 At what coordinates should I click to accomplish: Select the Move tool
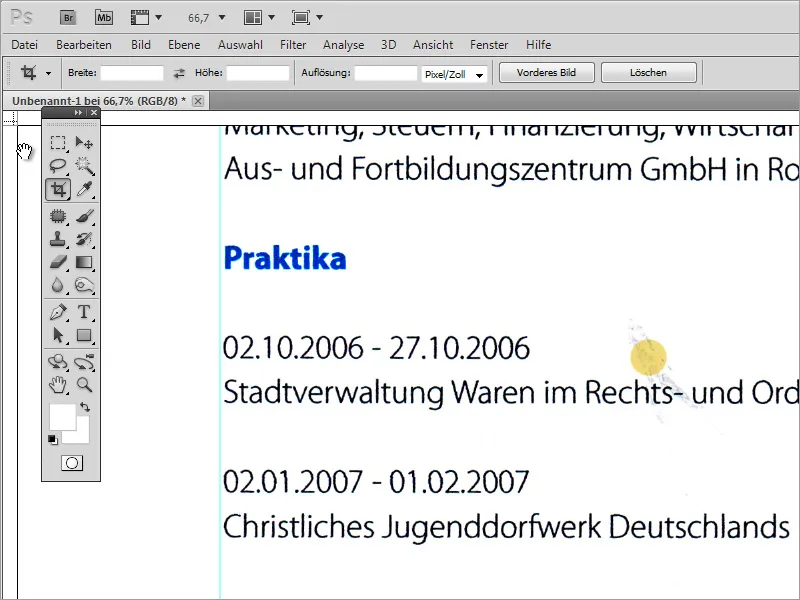tap(84, 143)
